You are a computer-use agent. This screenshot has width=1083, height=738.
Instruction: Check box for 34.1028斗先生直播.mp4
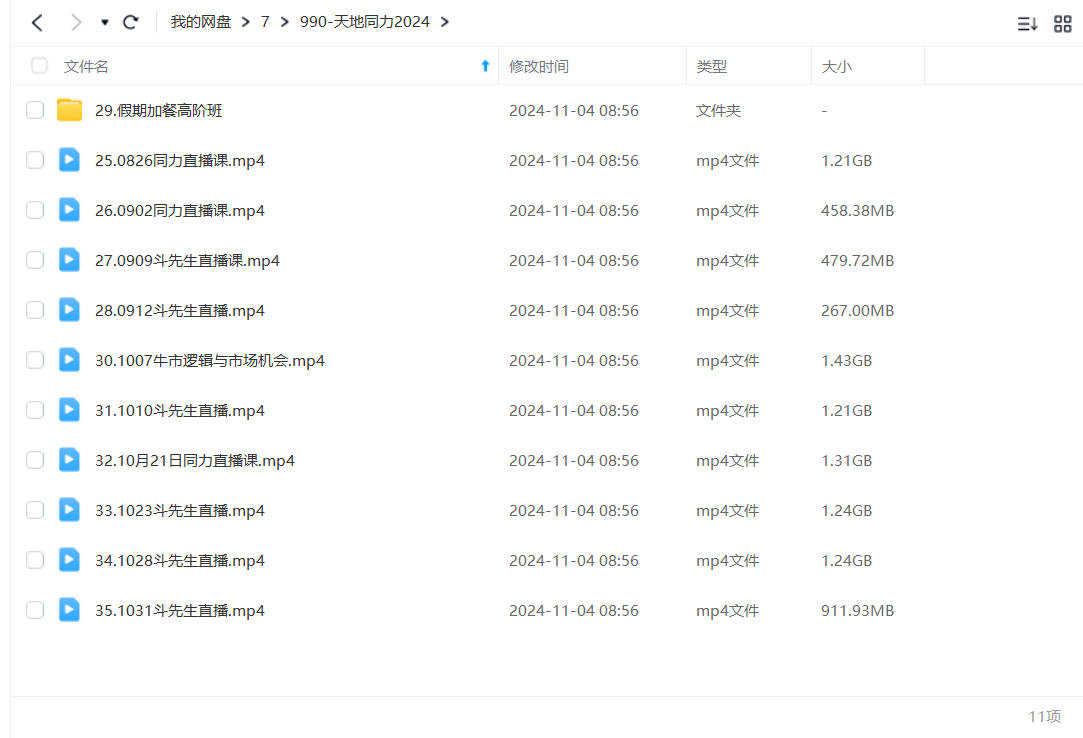click(35, 560)
